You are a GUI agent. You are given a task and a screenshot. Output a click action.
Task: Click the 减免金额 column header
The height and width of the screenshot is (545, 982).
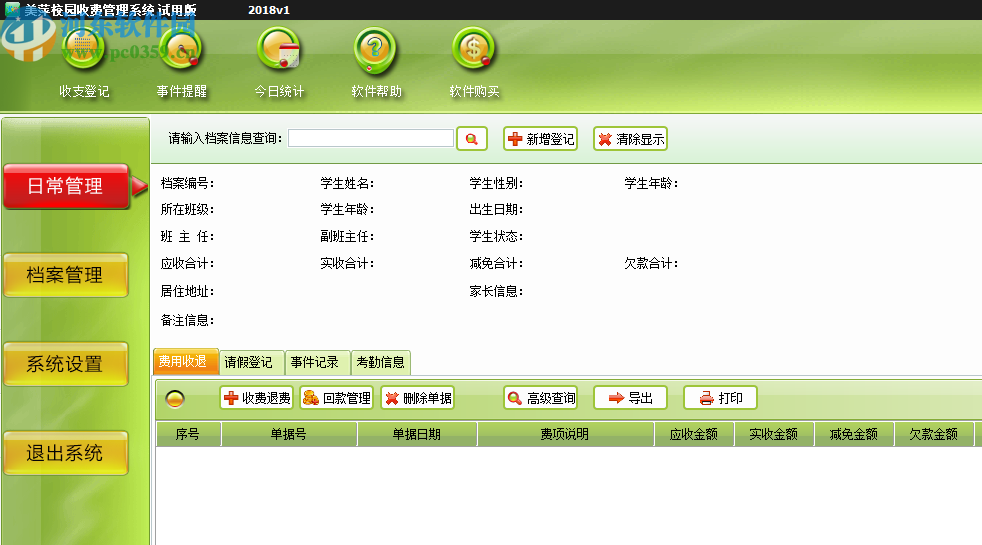pyautogui.click(x=854, y=434)
